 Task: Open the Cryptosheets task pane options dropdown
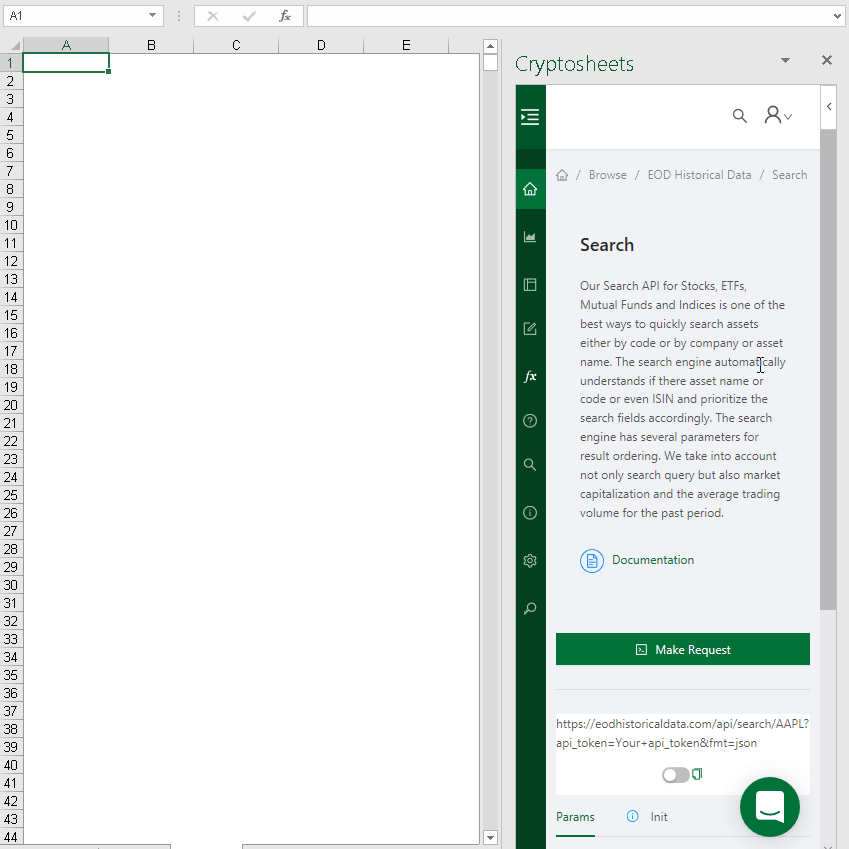(x=785, y=60)
